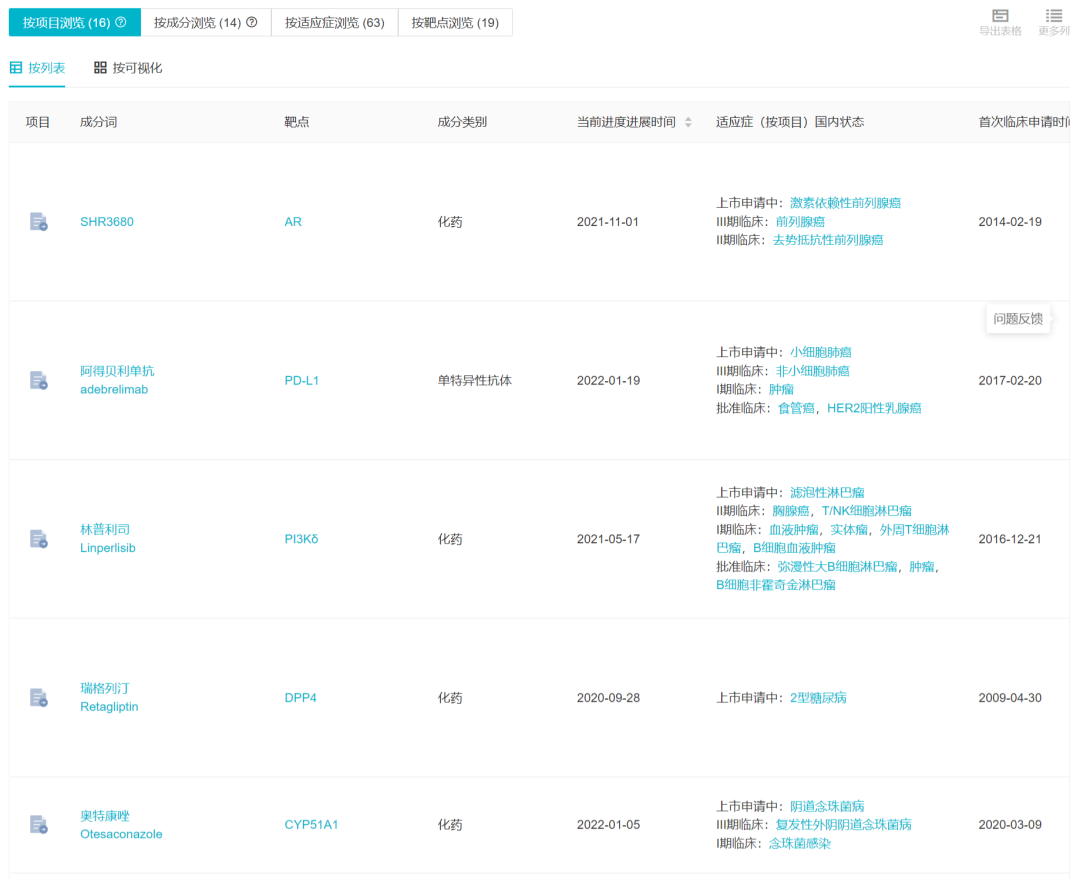Open project icon for Otesaconazole row
Image resolution: width=1080 pixels, height=879 pixels.
tap(39, 825)
